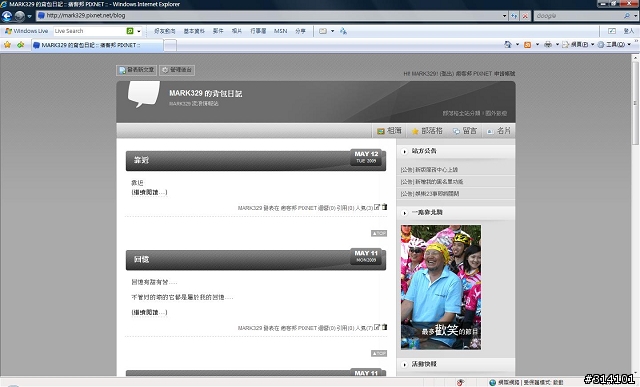Click the orange RSS feeds icon

click(527, 44)
